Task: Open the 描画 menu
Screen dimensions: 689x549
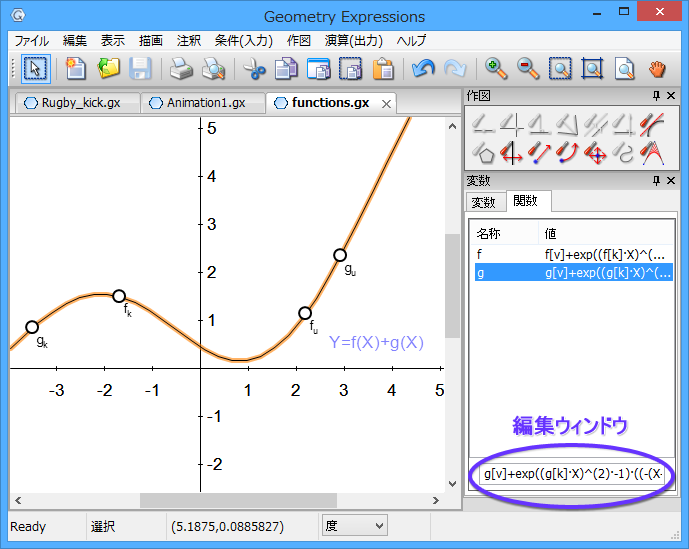Action: tap(151, 41)
